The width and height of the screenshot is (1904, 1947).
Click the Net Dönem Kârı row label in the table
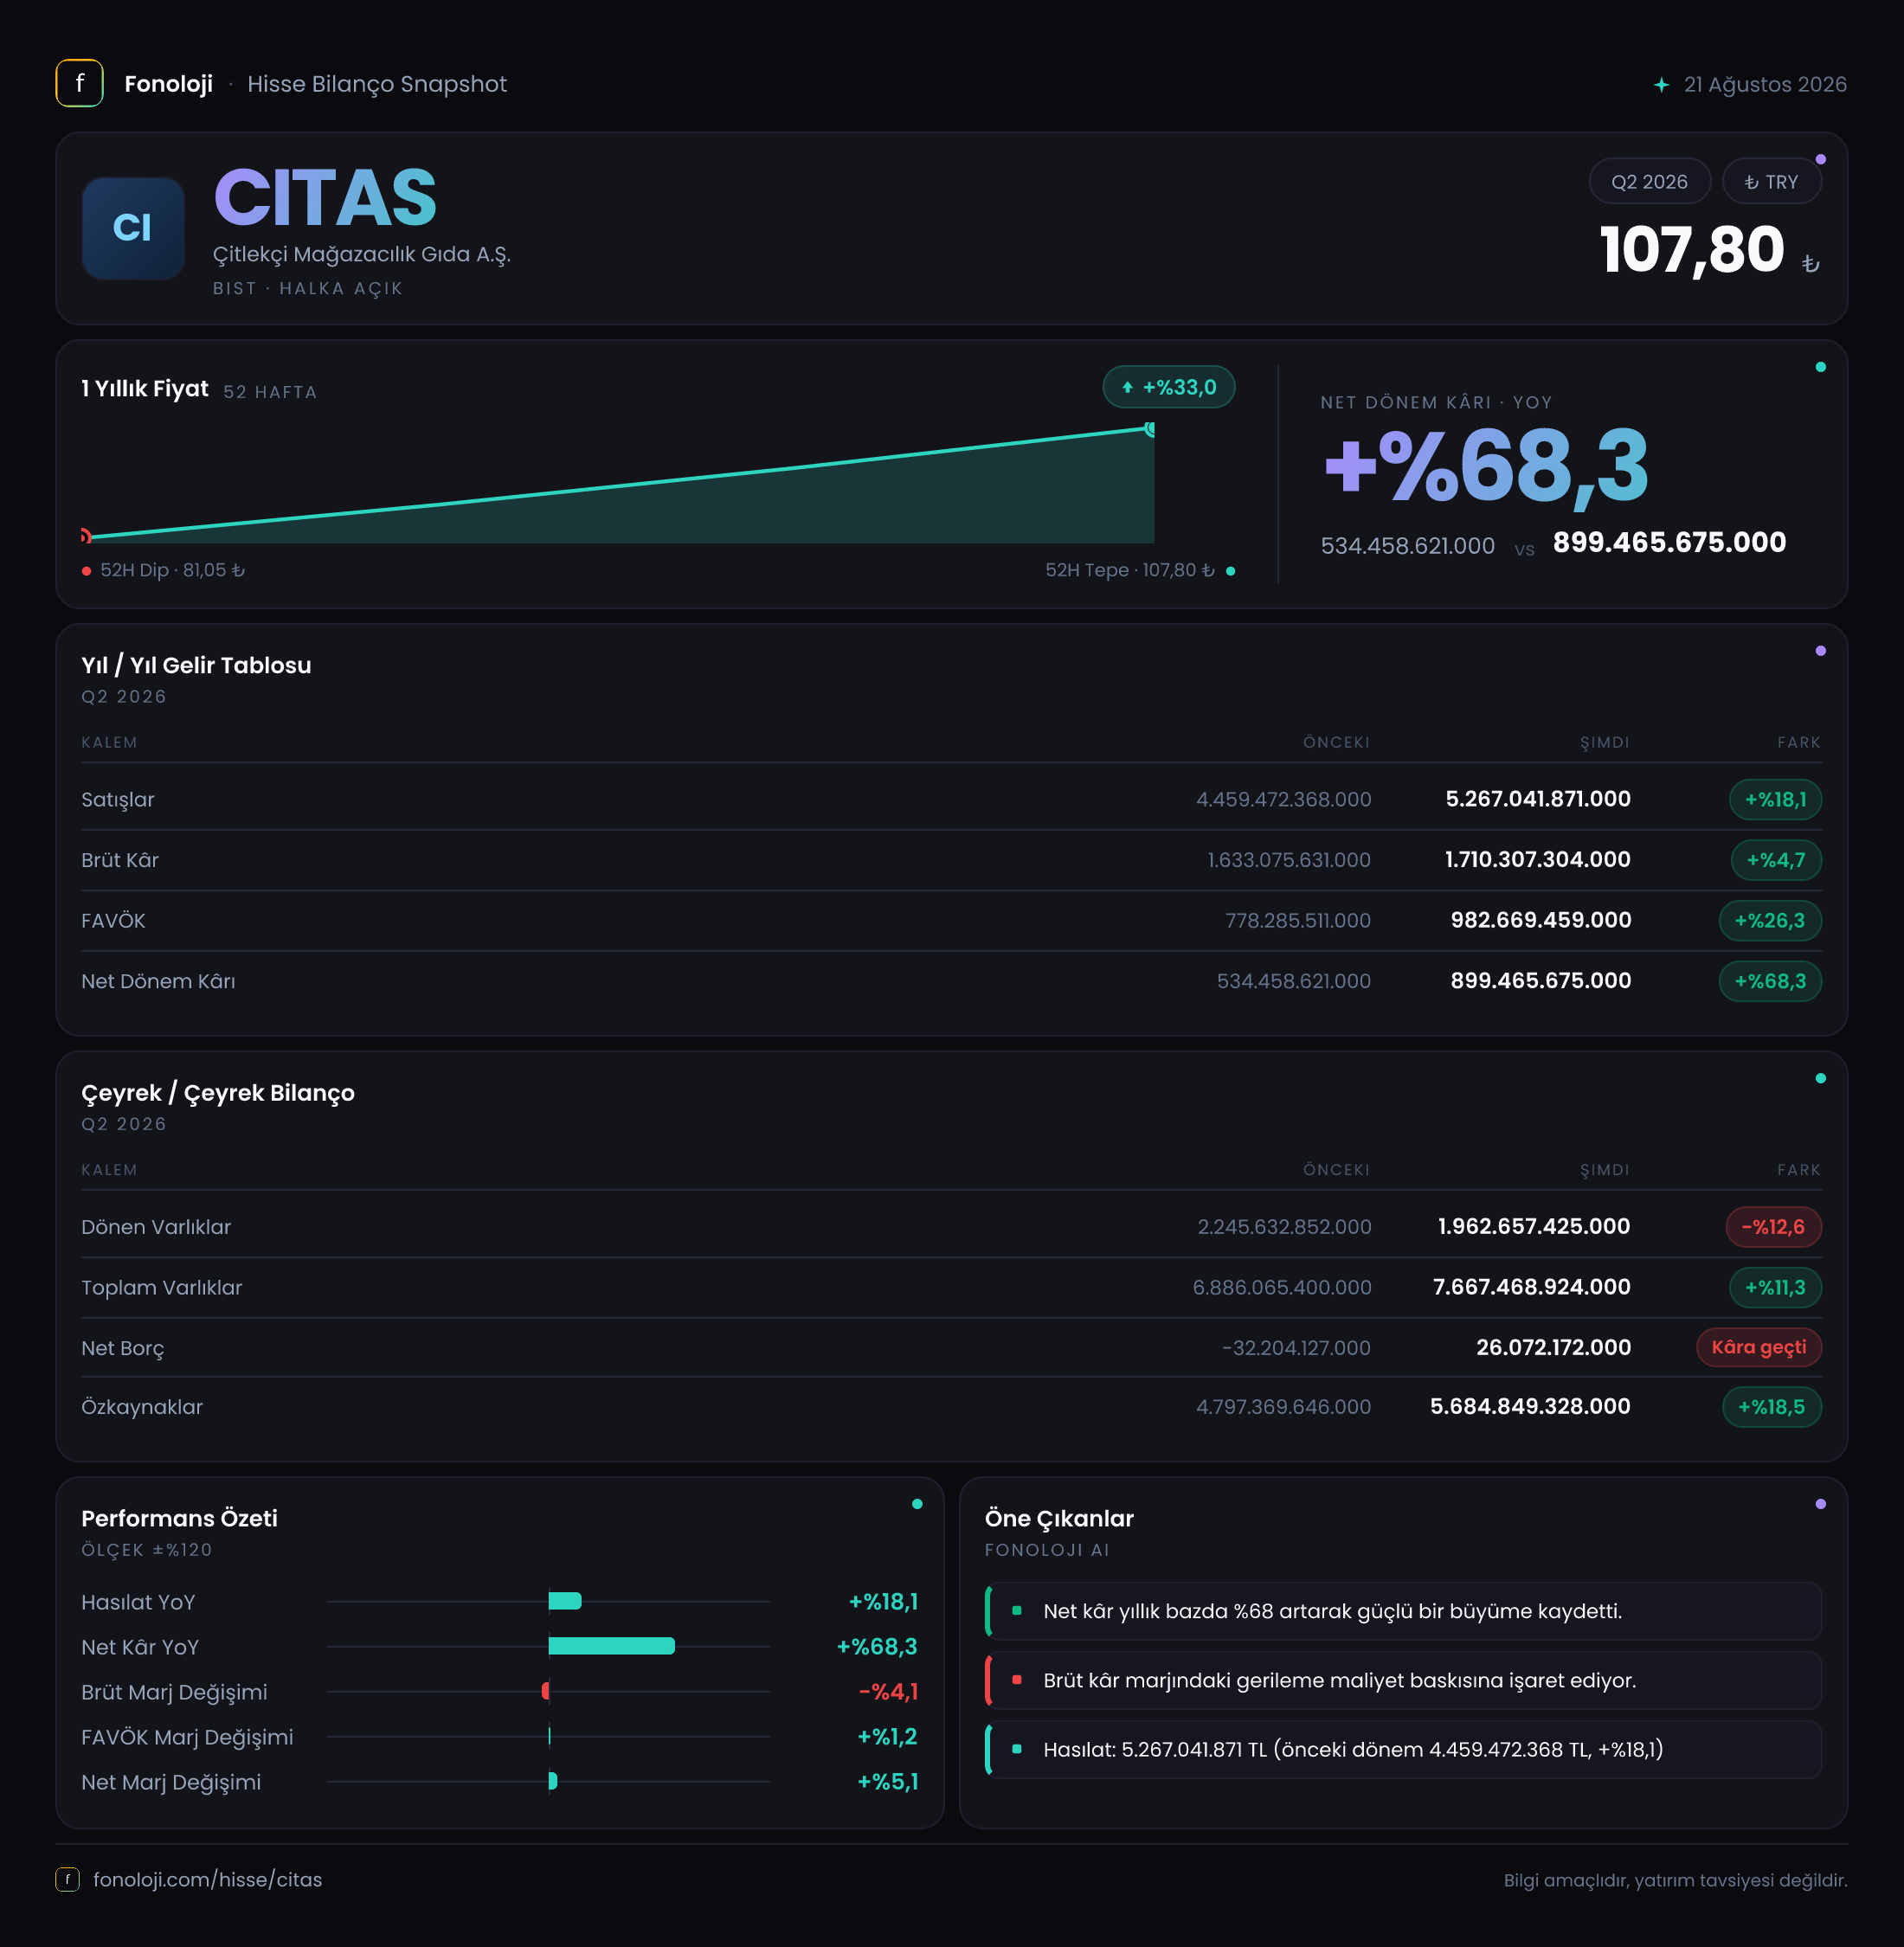(x=158, y=981)
